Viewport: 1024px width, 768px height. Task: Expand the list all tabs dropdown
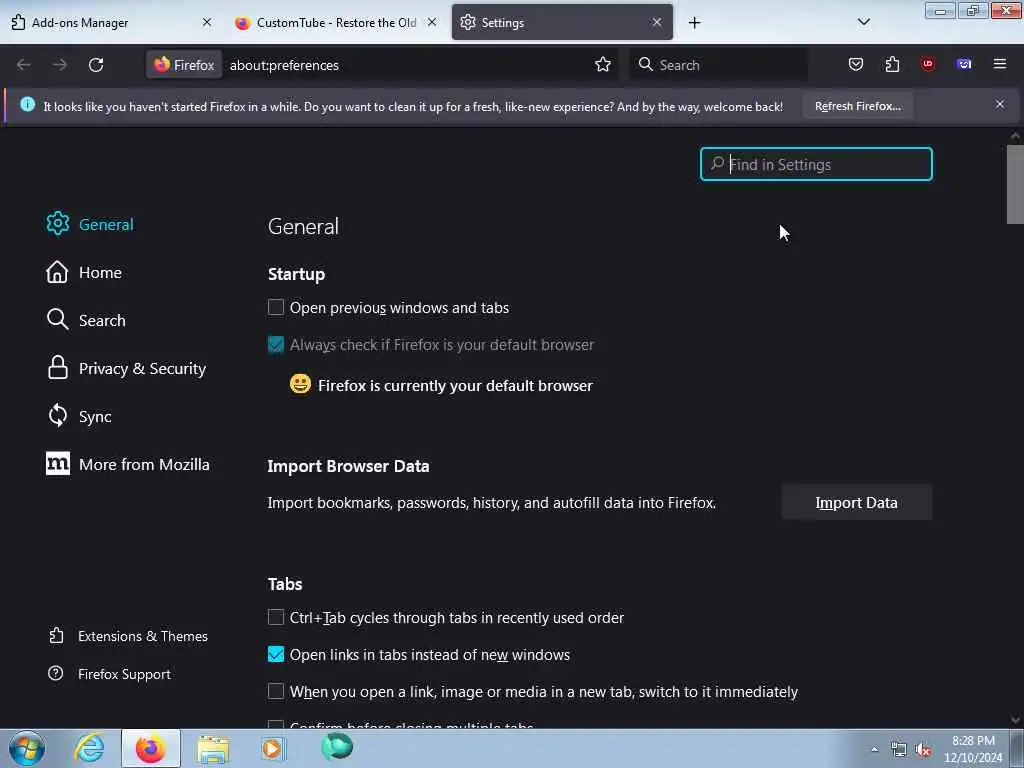[x=863, y=22]
